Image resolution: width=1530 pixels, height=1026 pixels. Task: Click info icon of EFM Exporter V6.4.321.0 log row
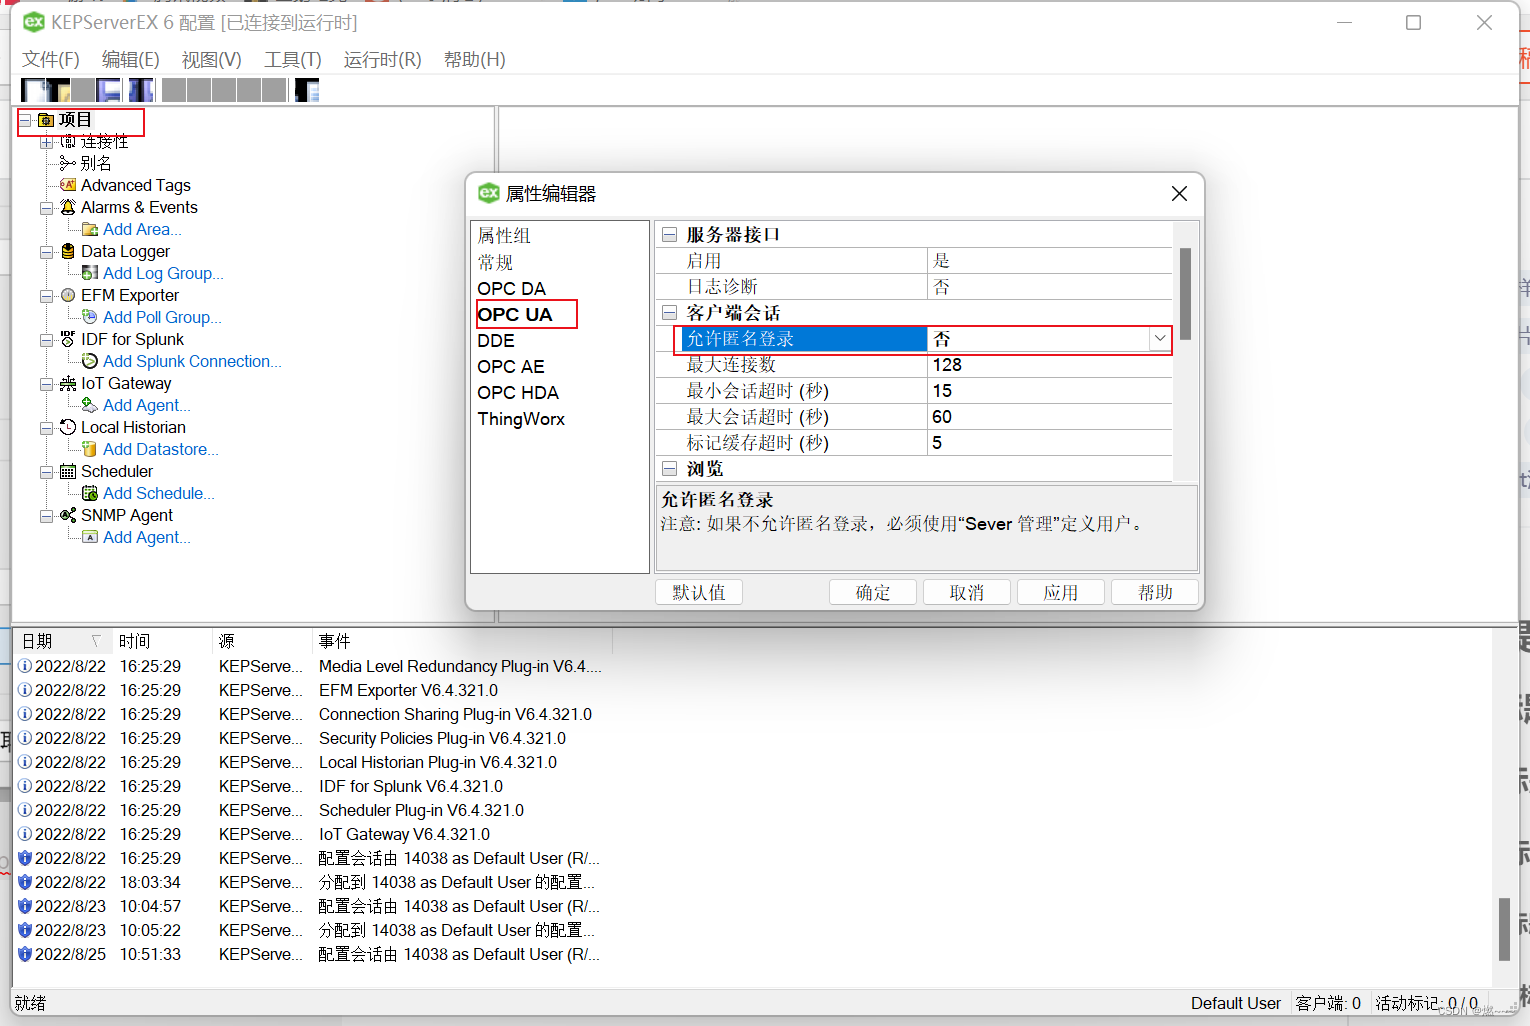(25, 690)
